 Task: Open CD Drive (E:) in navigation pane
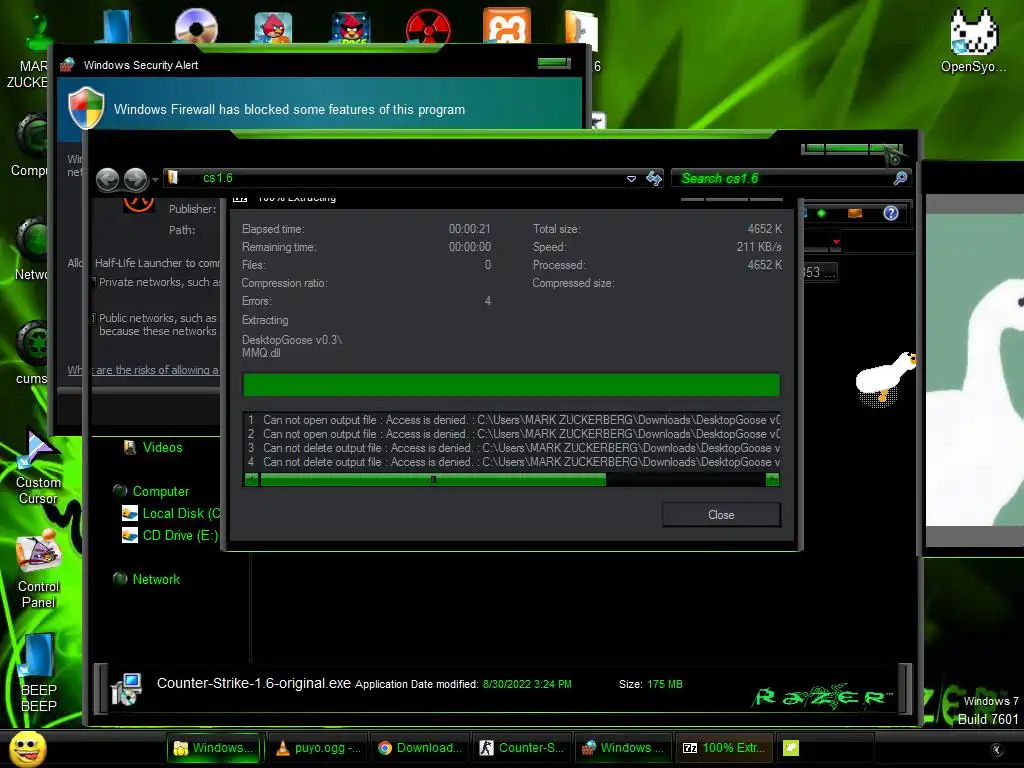coord(170,536)
